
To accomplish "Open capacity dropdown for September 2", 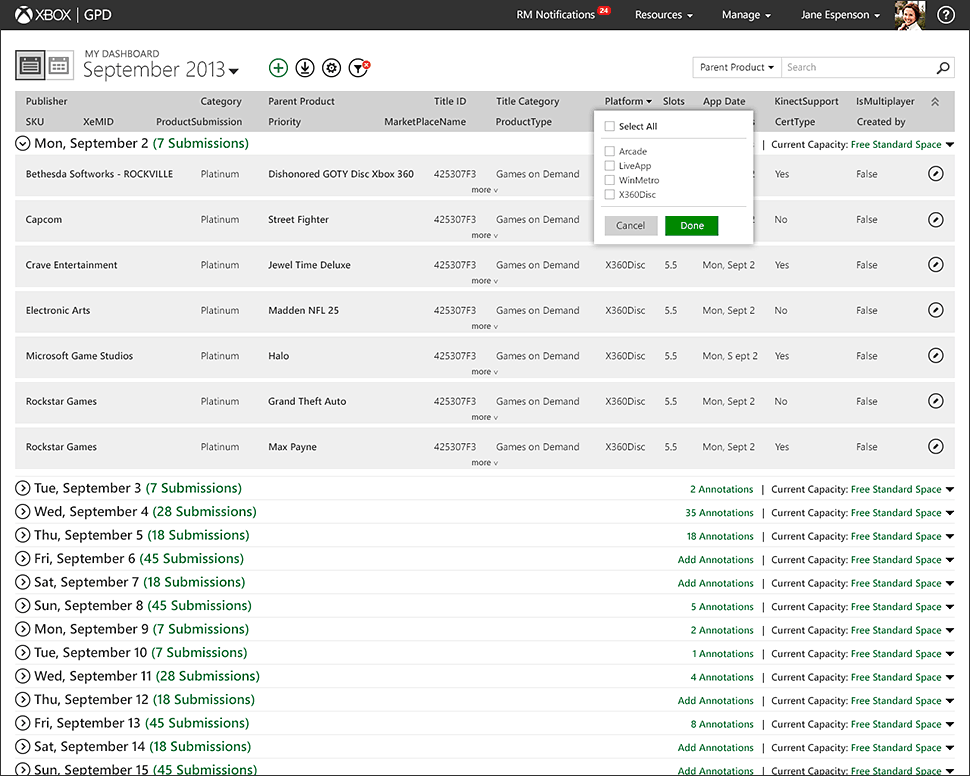I will click(x=902, y=145).
